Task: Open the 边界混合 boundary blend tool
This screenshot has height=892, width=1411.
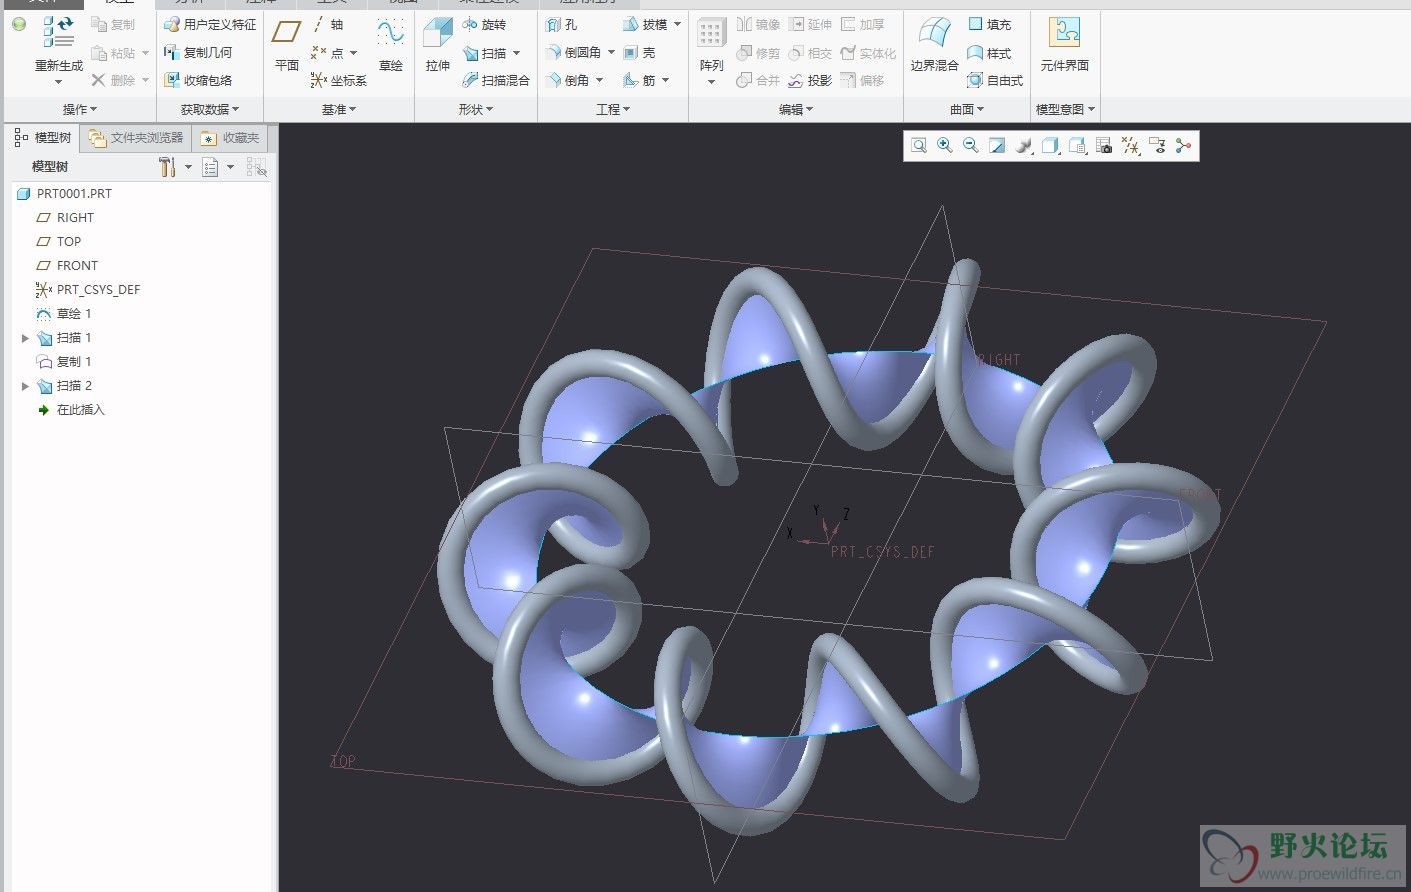Action: [934, 45]
